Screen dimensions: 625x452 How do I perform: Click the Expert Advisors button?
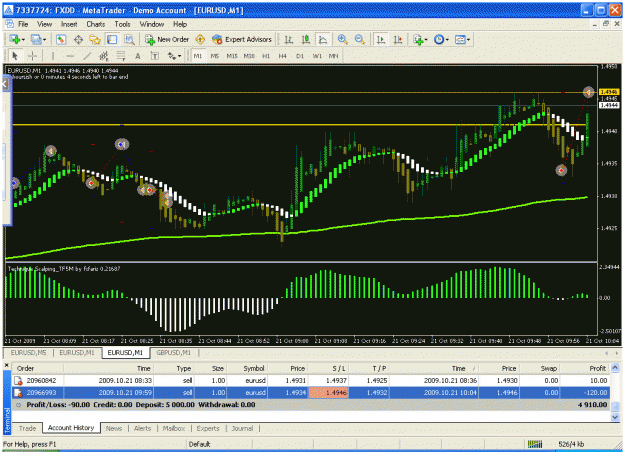pos(242,39)
